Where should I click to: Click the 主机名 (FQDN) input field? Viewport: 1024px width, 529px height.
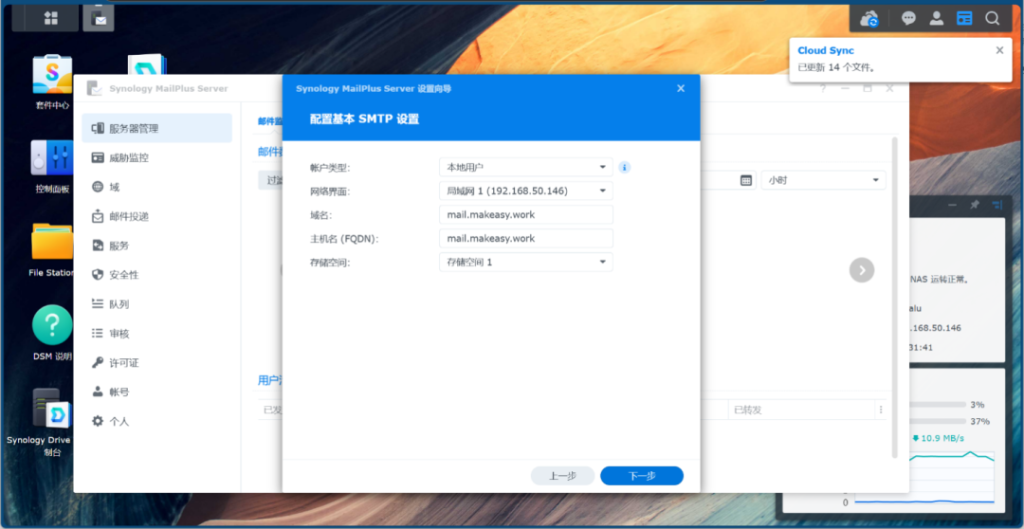(526, 238)
